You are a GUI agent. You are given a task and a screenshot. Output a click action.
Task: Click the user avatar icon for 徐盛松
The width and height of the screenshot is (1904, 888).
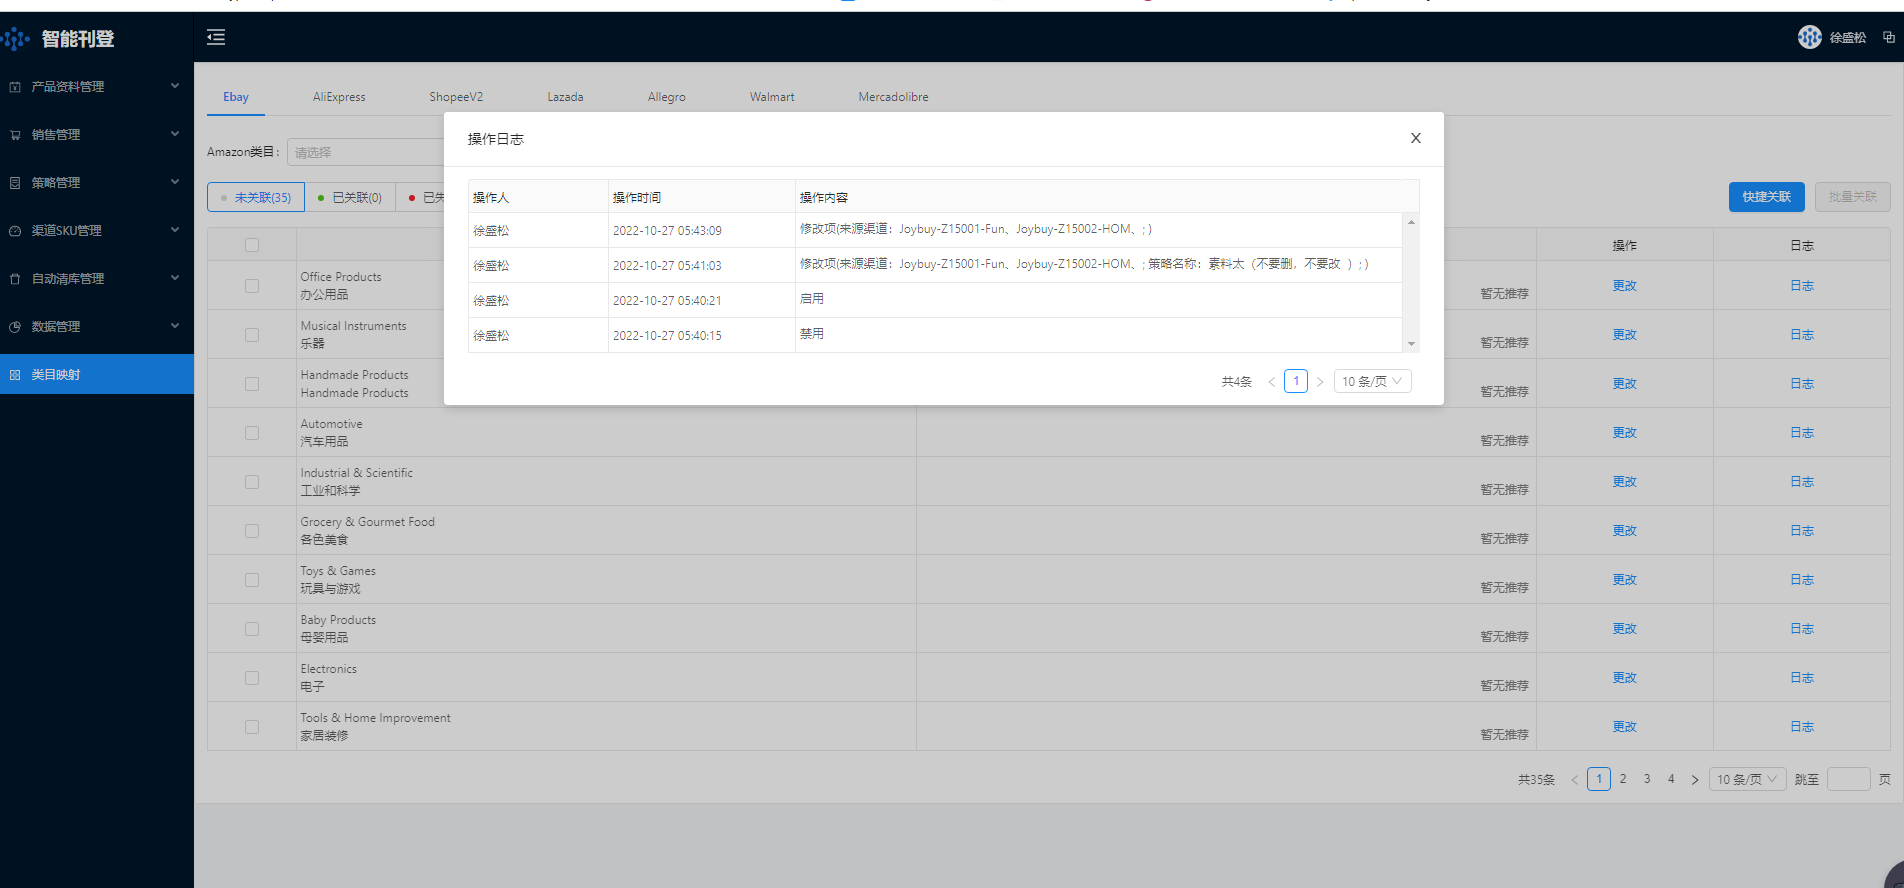pos(1809,37)
